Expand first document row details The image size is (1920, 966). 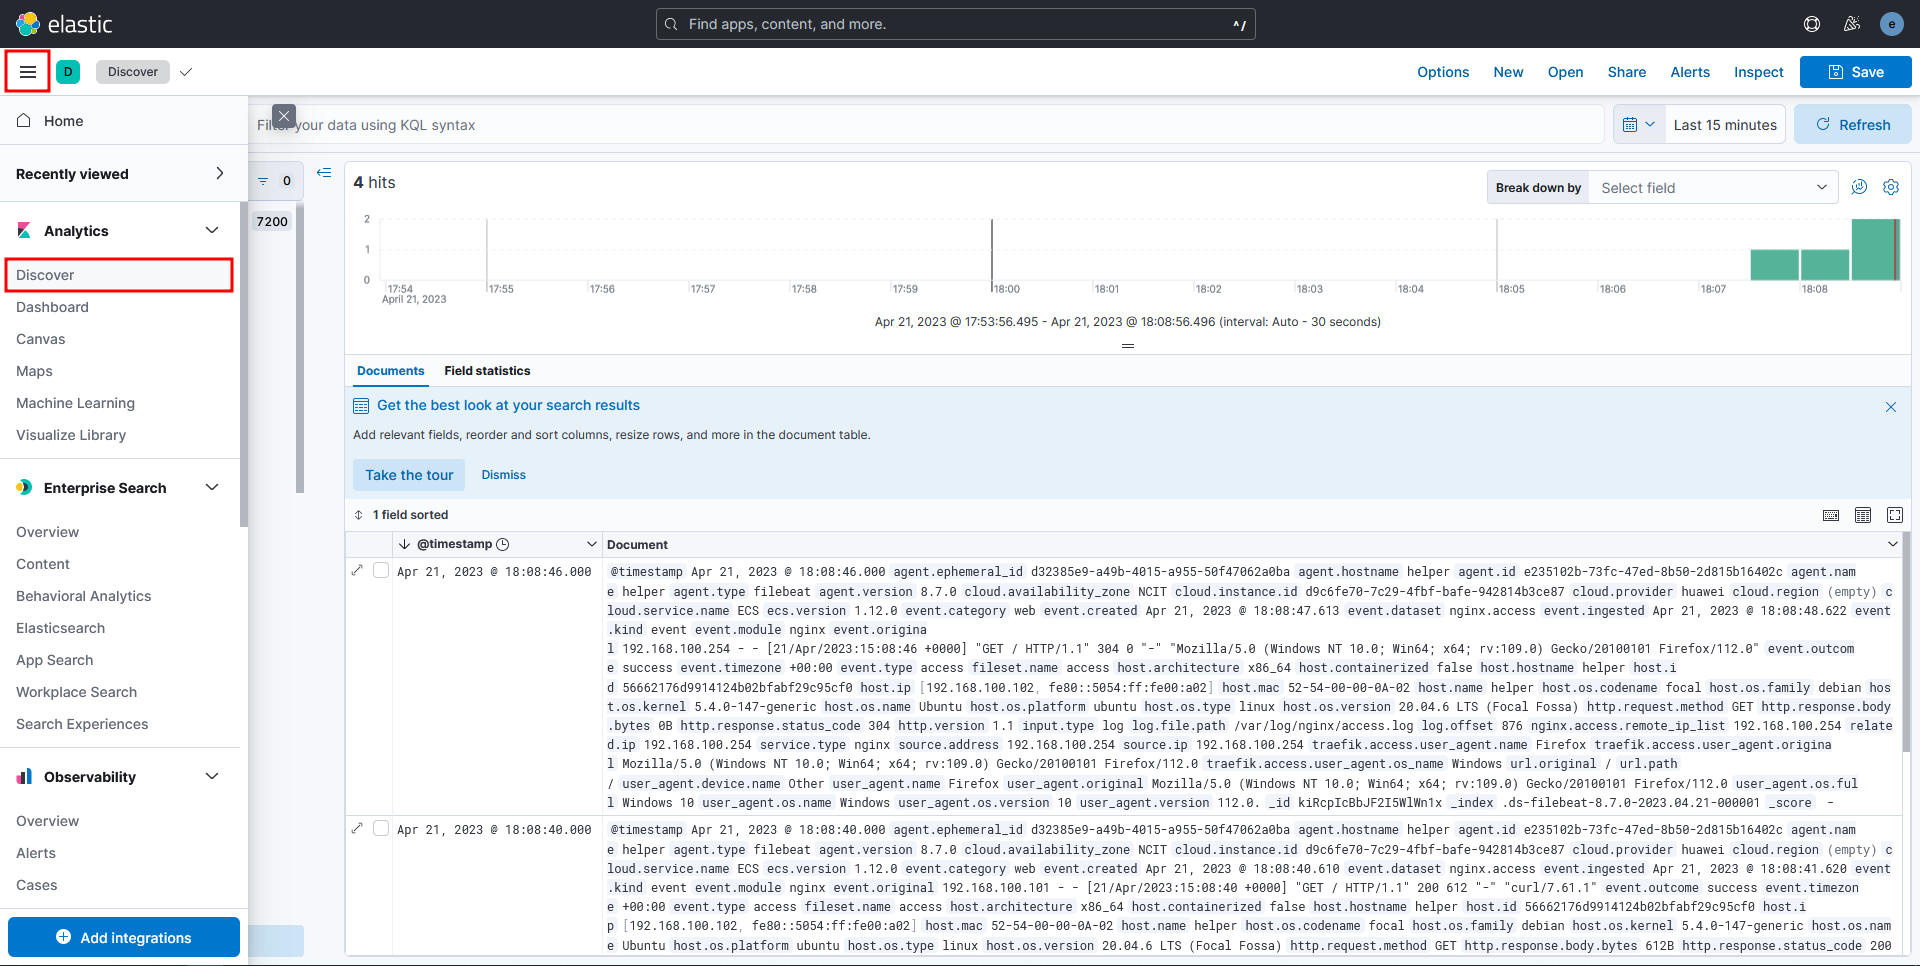tap(358, 571)
